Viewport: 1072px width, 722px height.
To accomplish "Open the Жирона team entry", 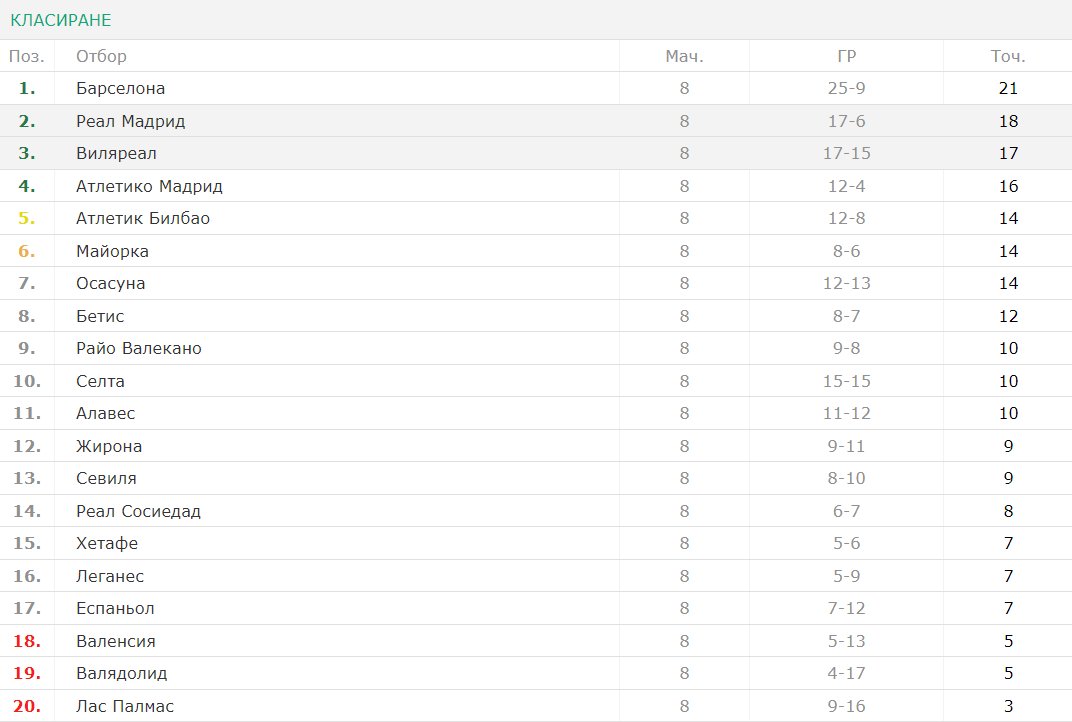I will point(109,446).
